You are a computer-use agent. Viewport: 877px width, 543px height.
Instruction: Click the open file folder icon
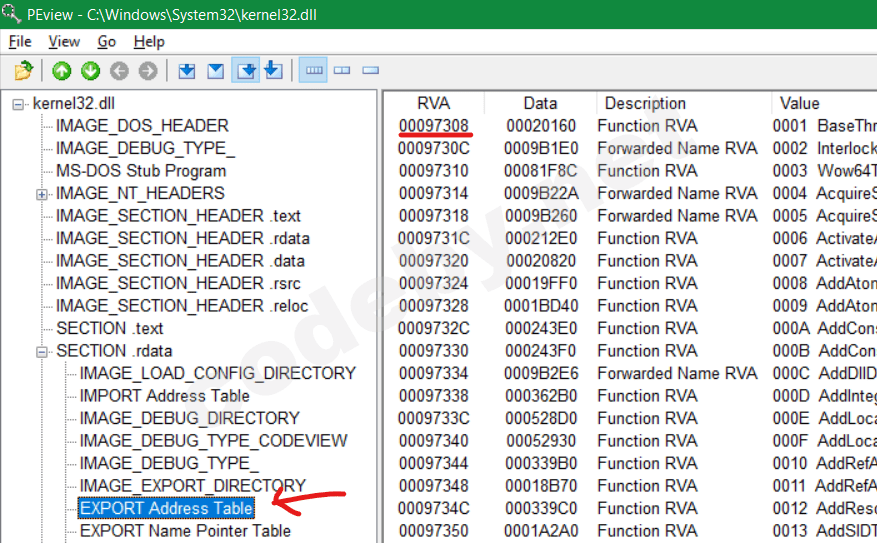click(24, 71)
